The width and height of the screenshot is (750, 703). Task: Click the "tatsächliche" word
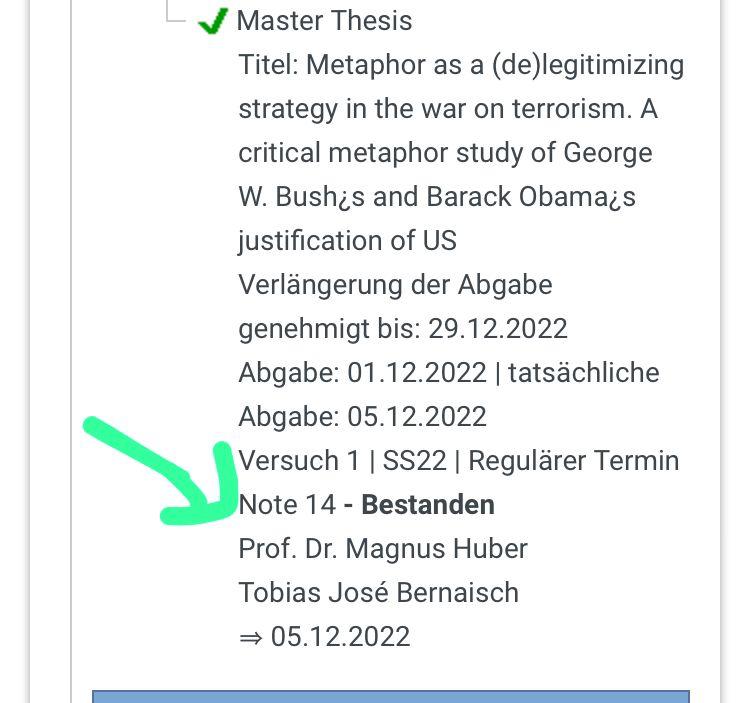pyautogui.click(x=583, y=373)
